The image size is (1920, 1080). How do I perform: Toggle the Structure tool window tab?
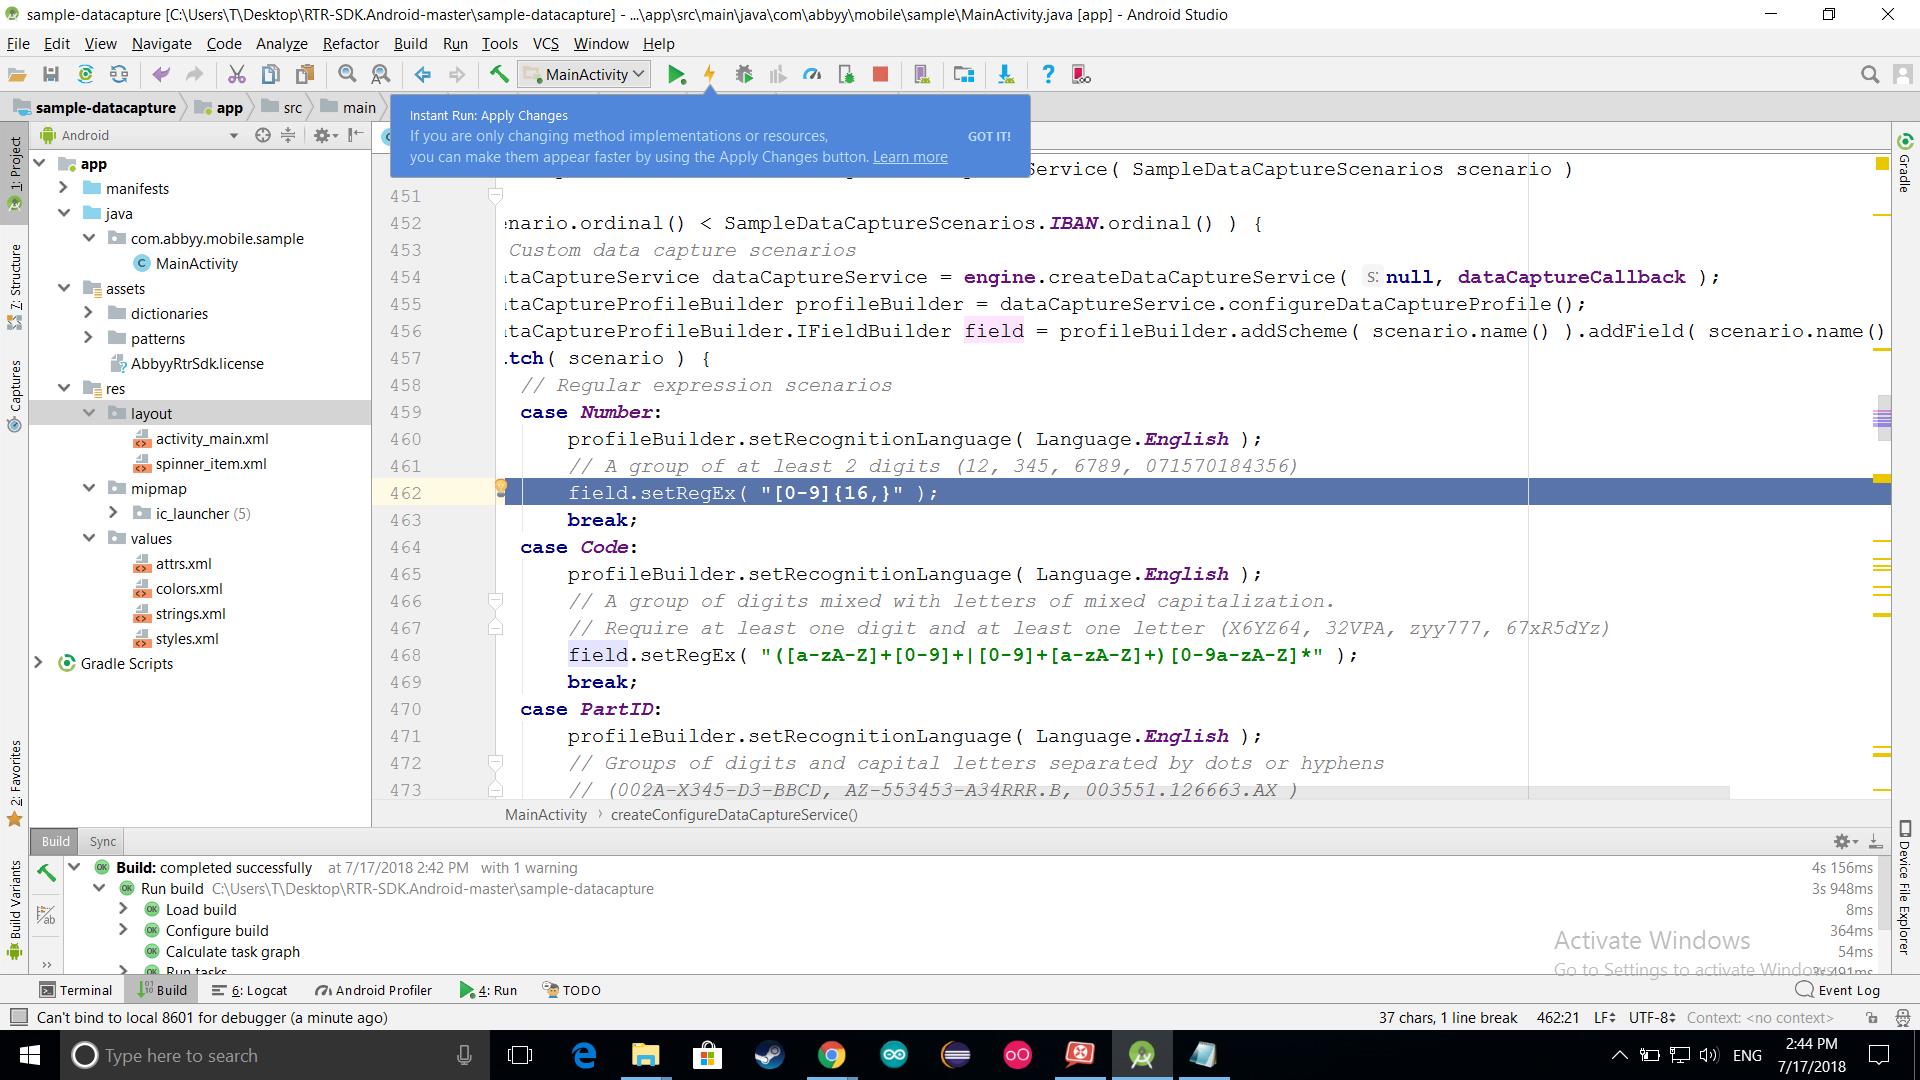pyautogui.click(x=14, y=287)
